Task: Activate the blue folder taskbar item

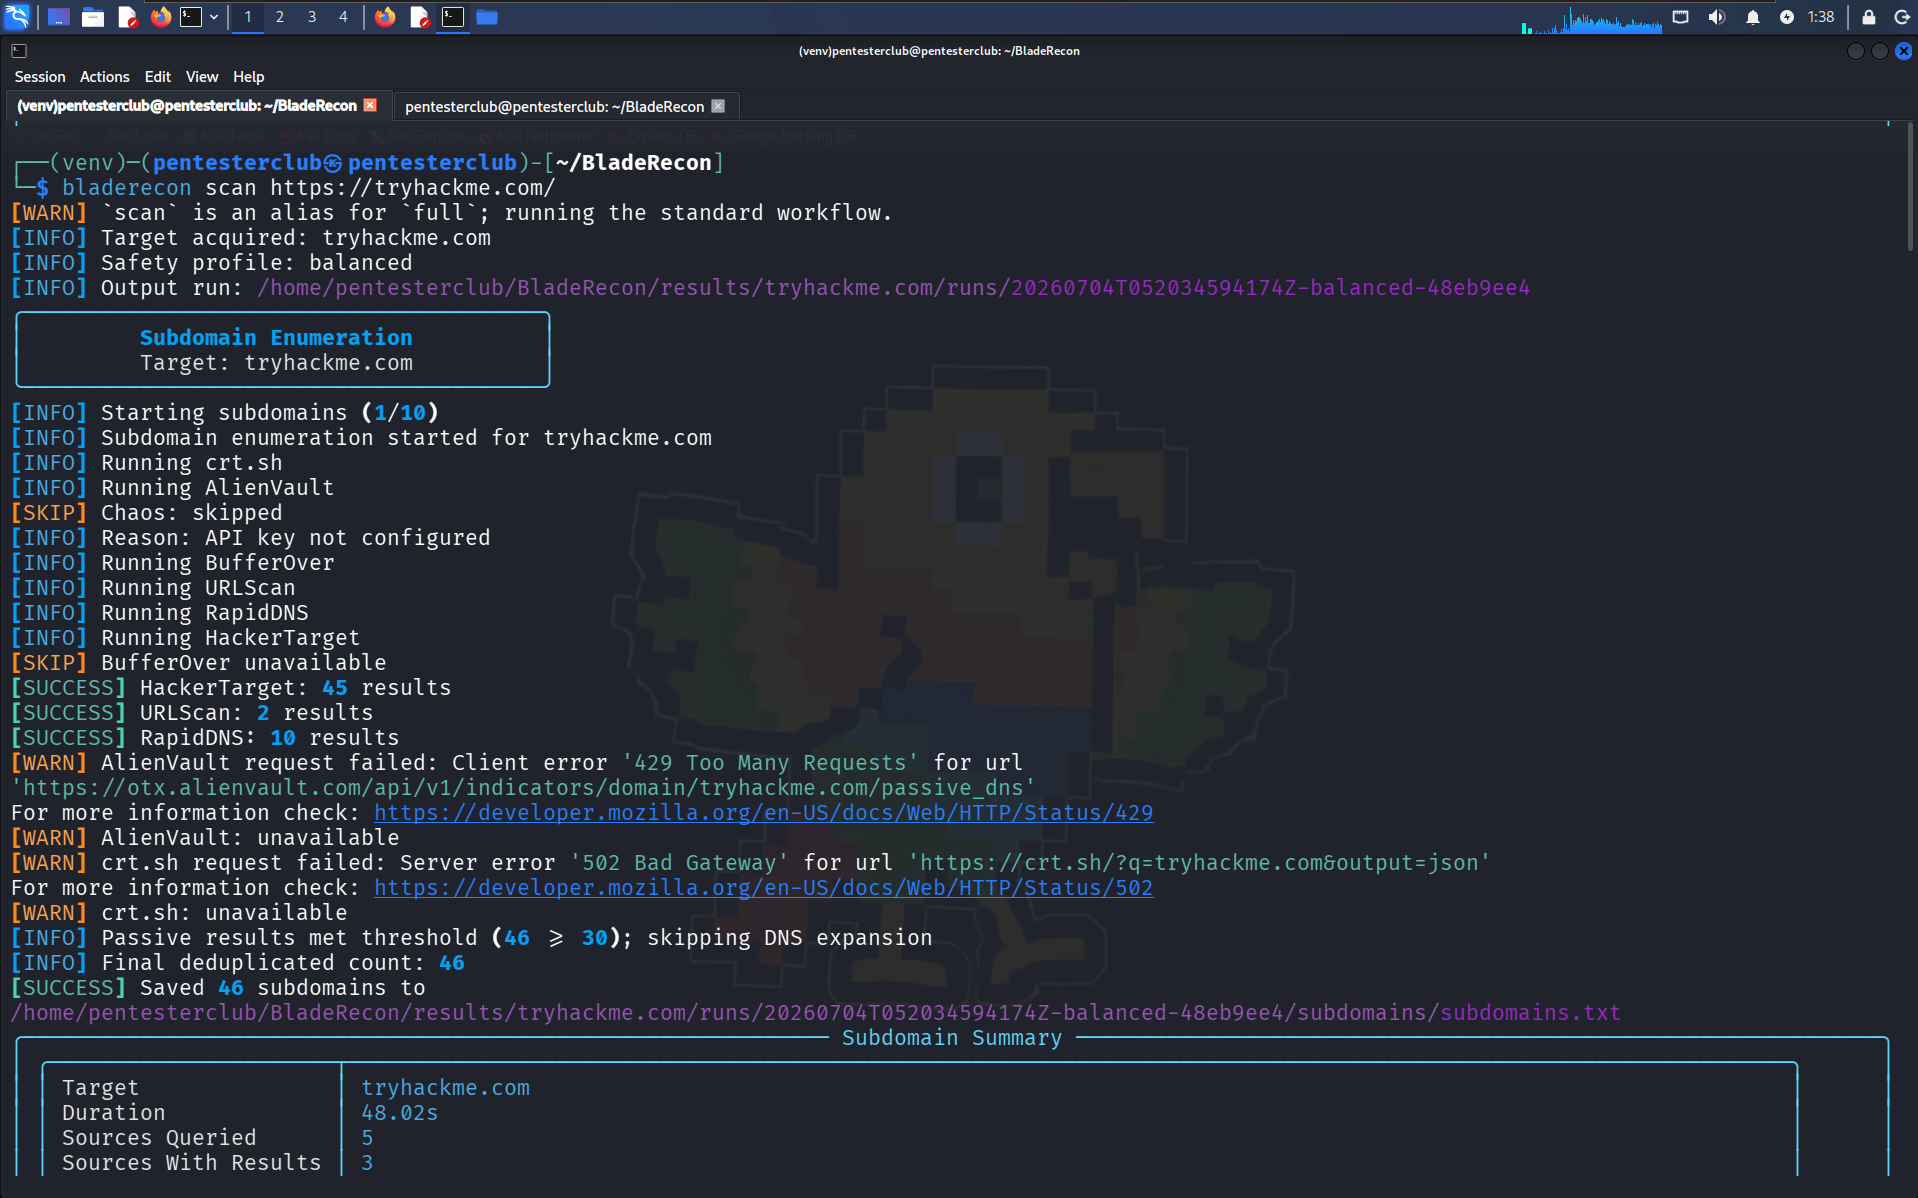Action: pyautogui.click(x=487, y=17)
